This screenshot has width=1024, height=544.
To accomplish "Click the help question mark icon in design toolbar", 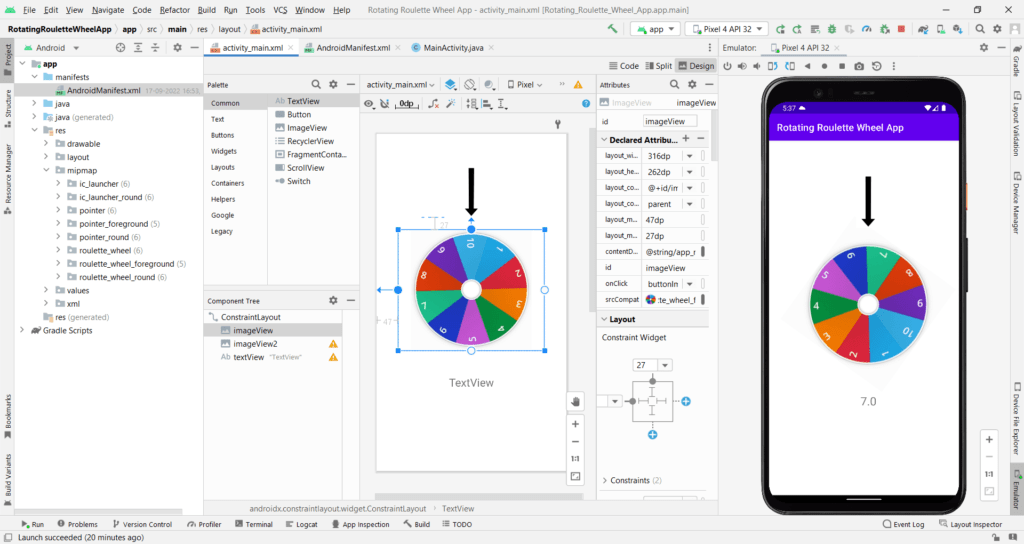I will pyautogui.click(x=586, y=104).
